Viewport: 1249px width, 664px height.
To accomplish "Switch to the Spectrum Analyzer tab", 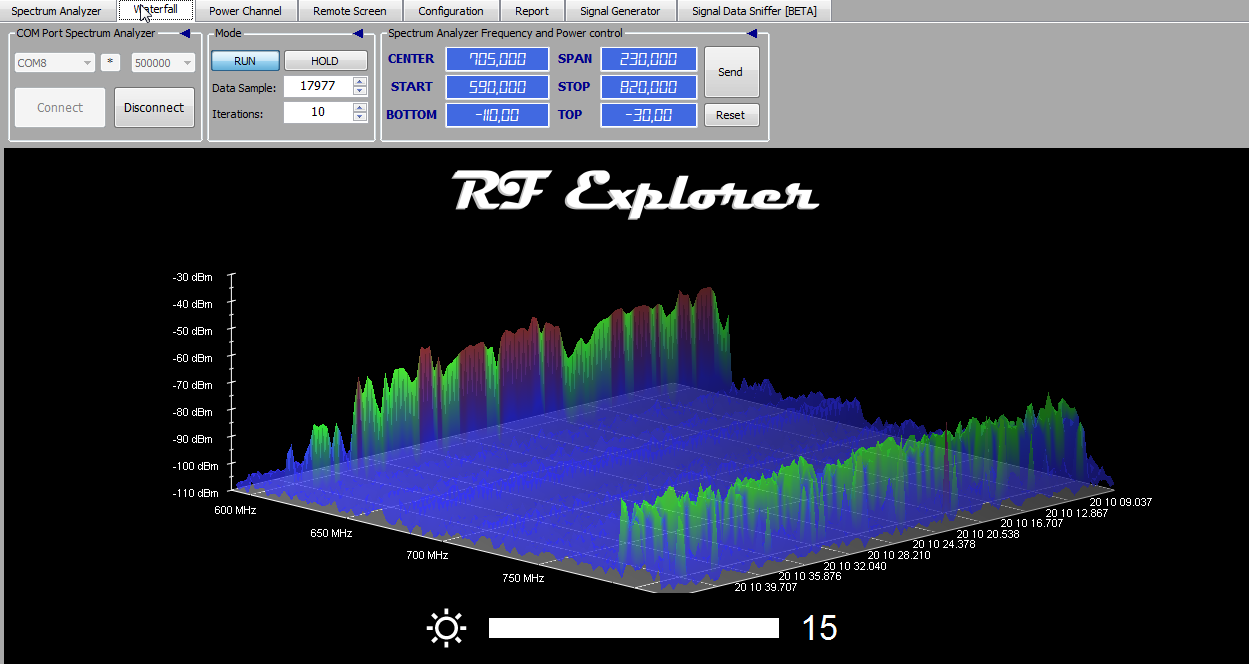I will click(x=57, y=11).
